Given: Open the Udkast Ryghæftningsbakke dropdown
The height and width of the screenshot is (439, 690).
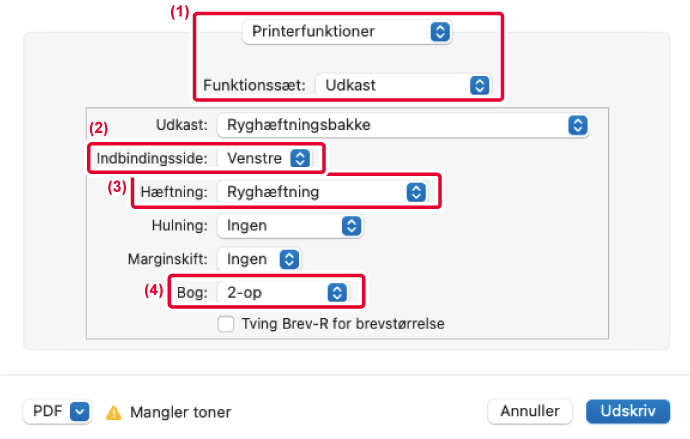Looking at the screenshot, I should pos(403,125).
